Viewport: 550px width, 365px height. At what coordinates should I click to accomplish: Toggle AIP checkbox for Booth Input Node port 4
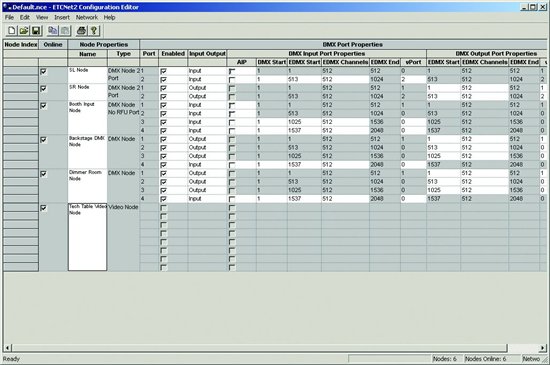232,131
